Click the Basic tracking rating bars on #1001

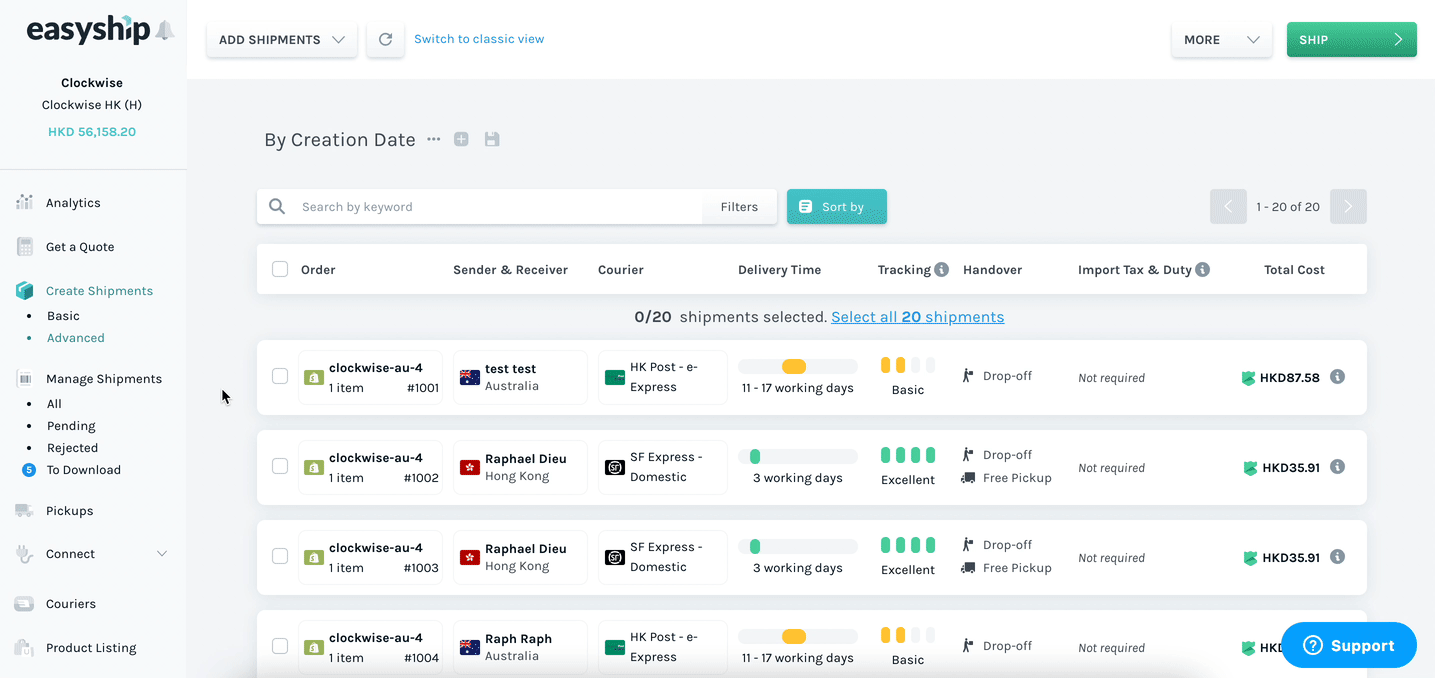[x=908, y=365]
